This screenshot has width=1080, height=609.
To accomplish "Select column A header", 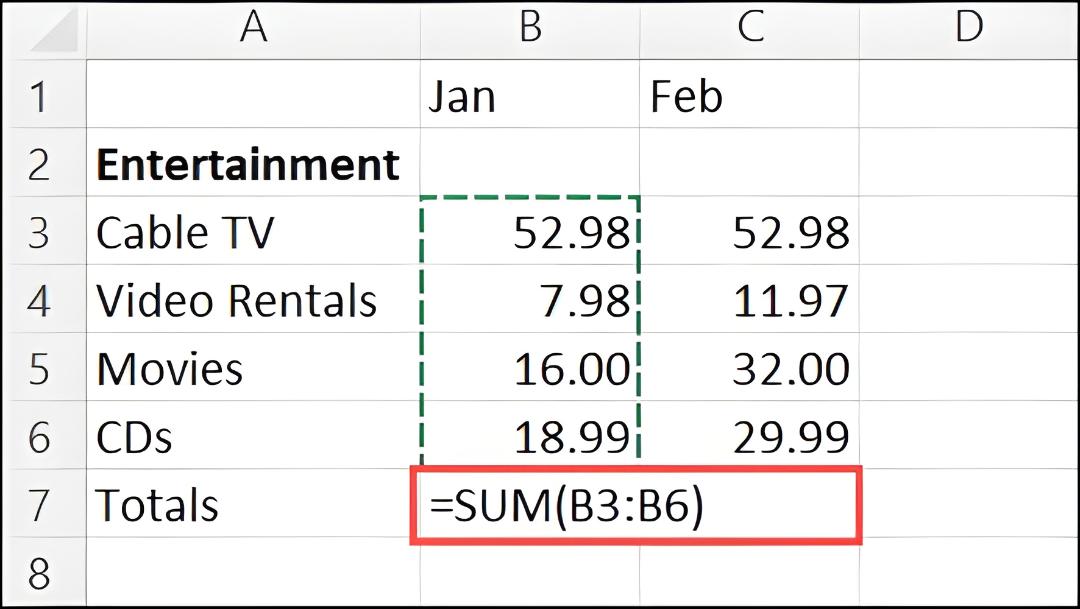I will click(x=253, y=30).
